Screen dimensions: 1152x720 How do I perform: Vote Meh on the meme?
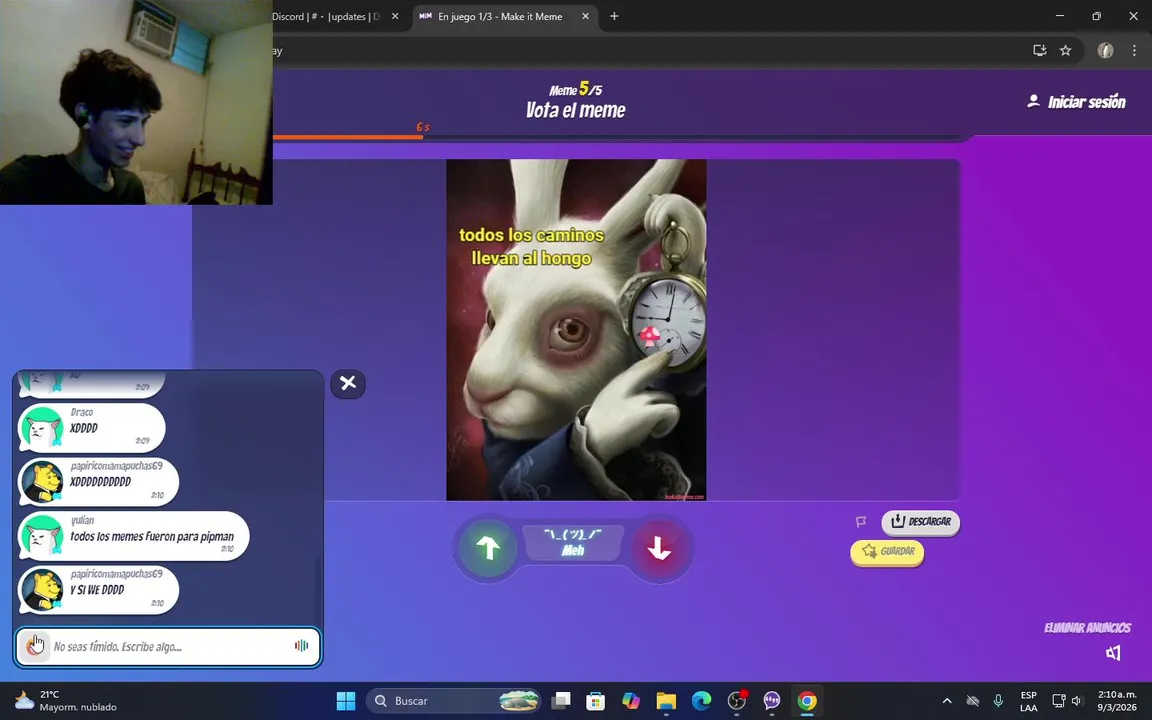tap(573, 543)
